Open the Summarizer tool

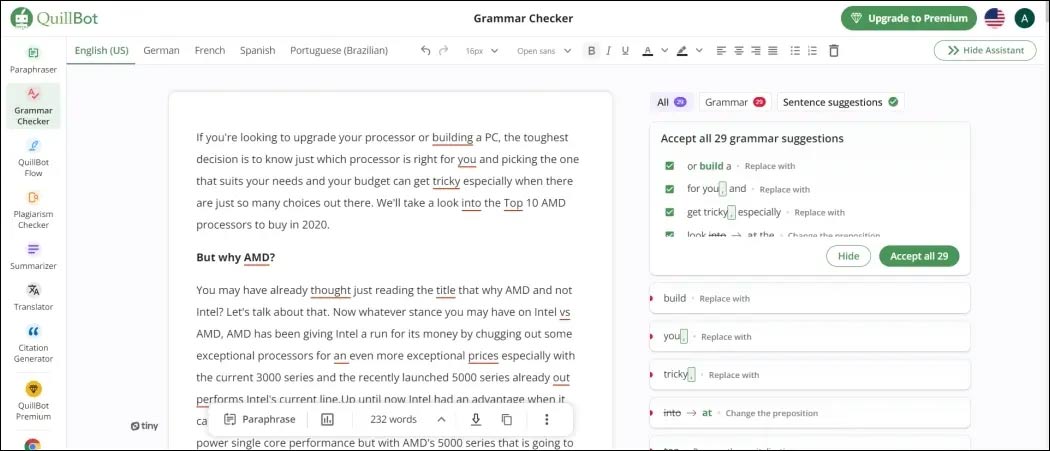tap(33, 257)
